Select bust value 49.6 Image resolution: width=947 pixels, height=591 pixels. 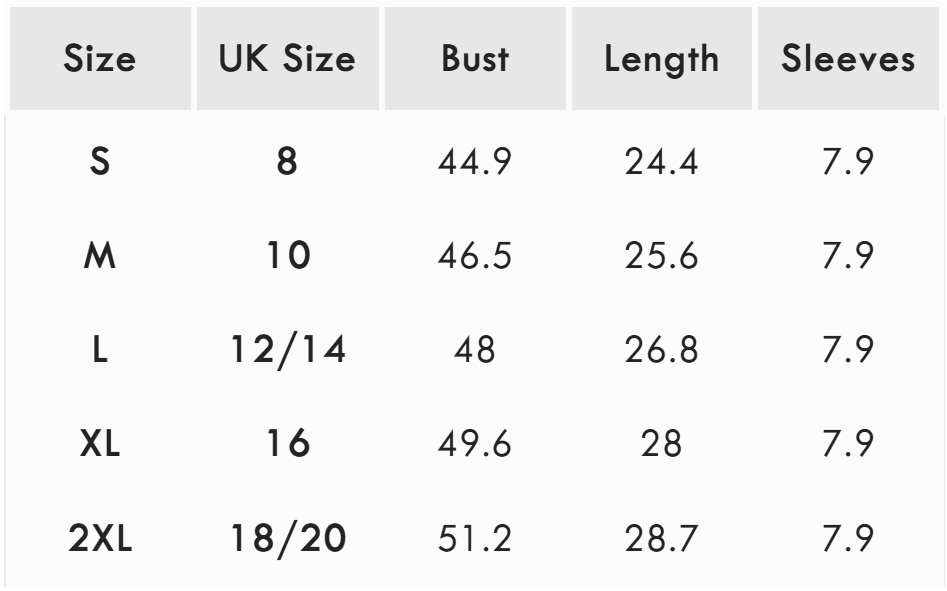point(475,445)
